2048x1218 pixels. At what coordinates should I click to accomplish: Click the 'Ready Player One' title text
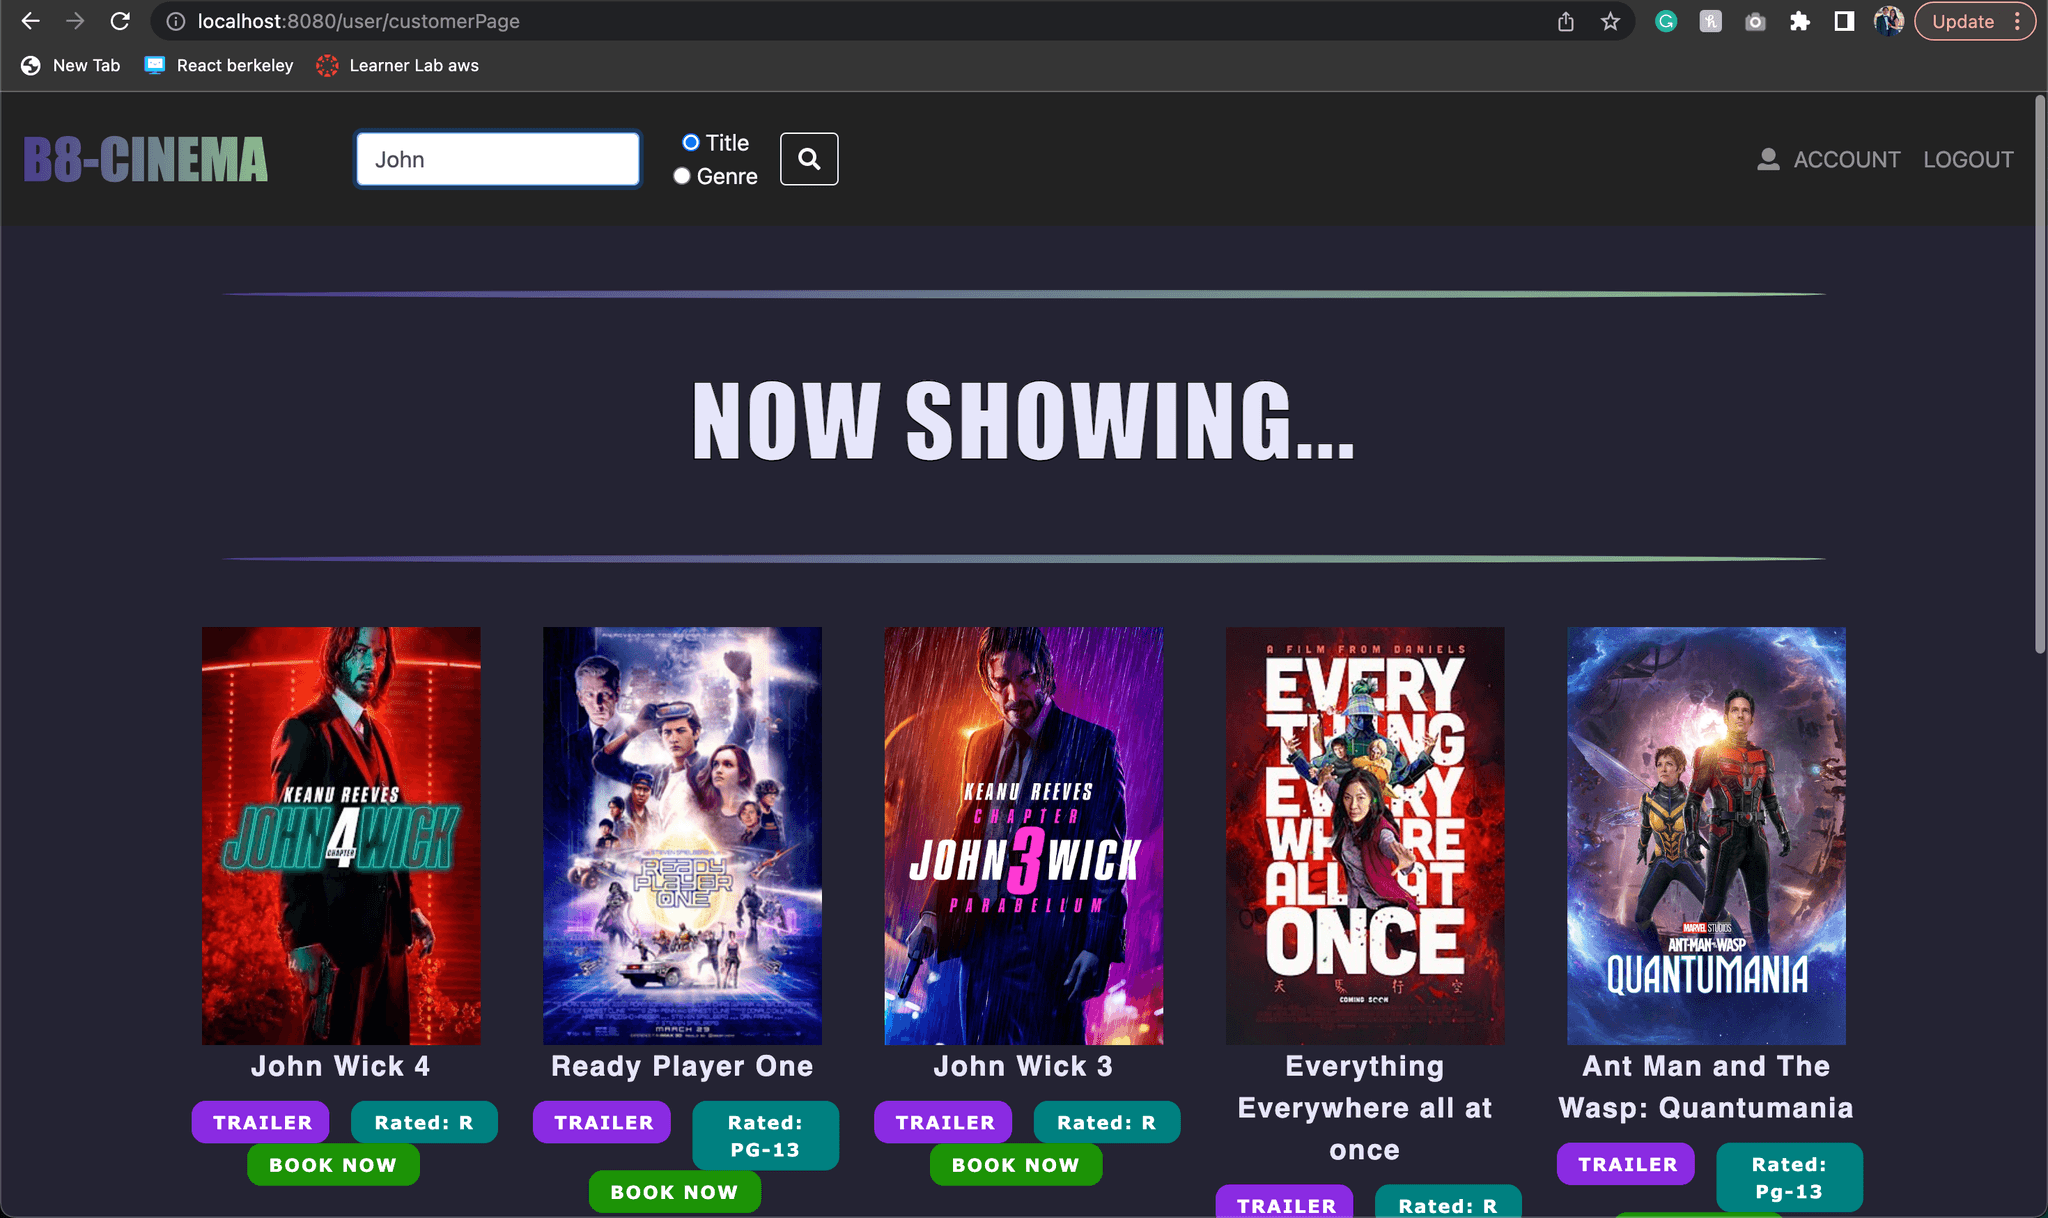coord(682,1067)
